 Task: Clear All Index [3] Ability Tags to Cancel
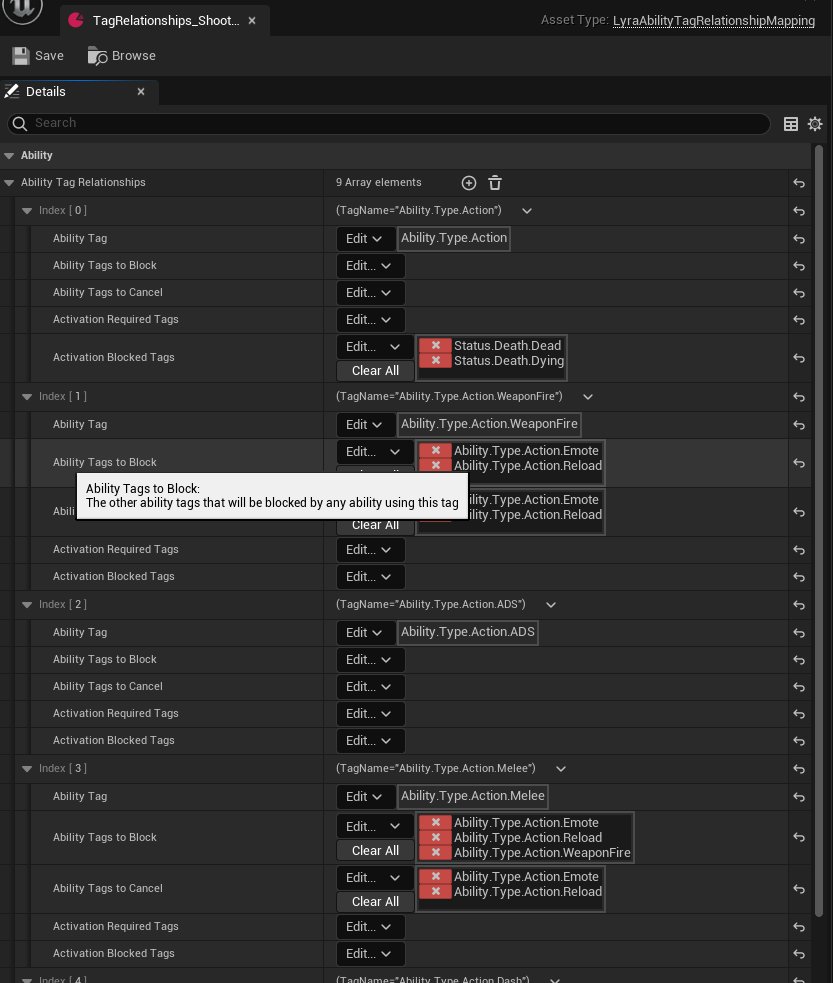pyautogui.click(x=375, y=902)
